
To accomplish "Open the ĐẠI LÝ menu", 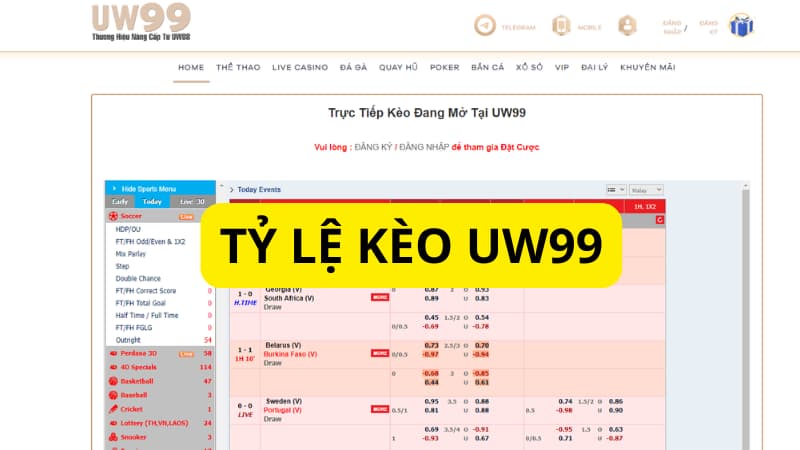I will point(594,67).
